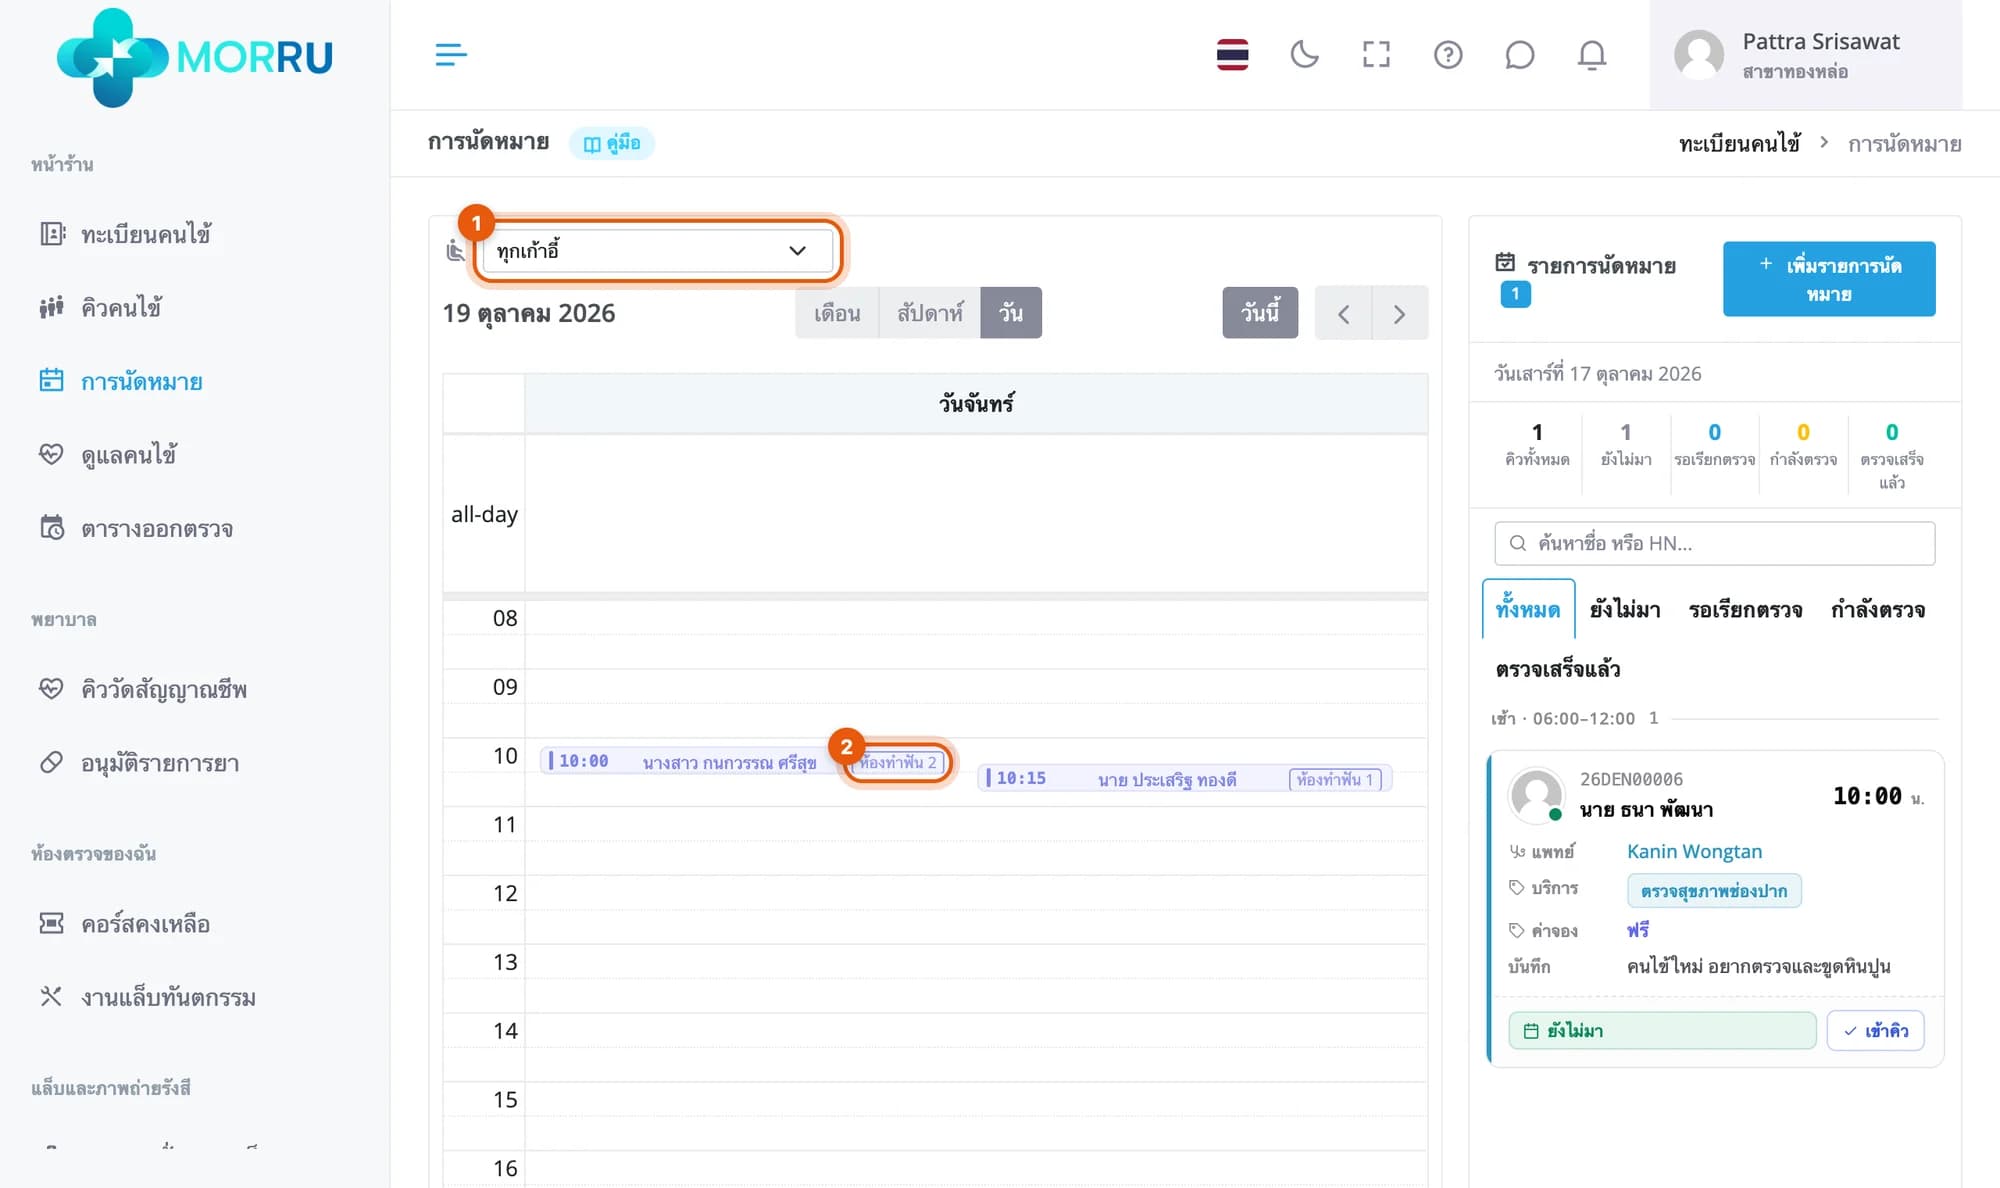Click doctor name Kanin Wongtan link

click(1694, 851)
